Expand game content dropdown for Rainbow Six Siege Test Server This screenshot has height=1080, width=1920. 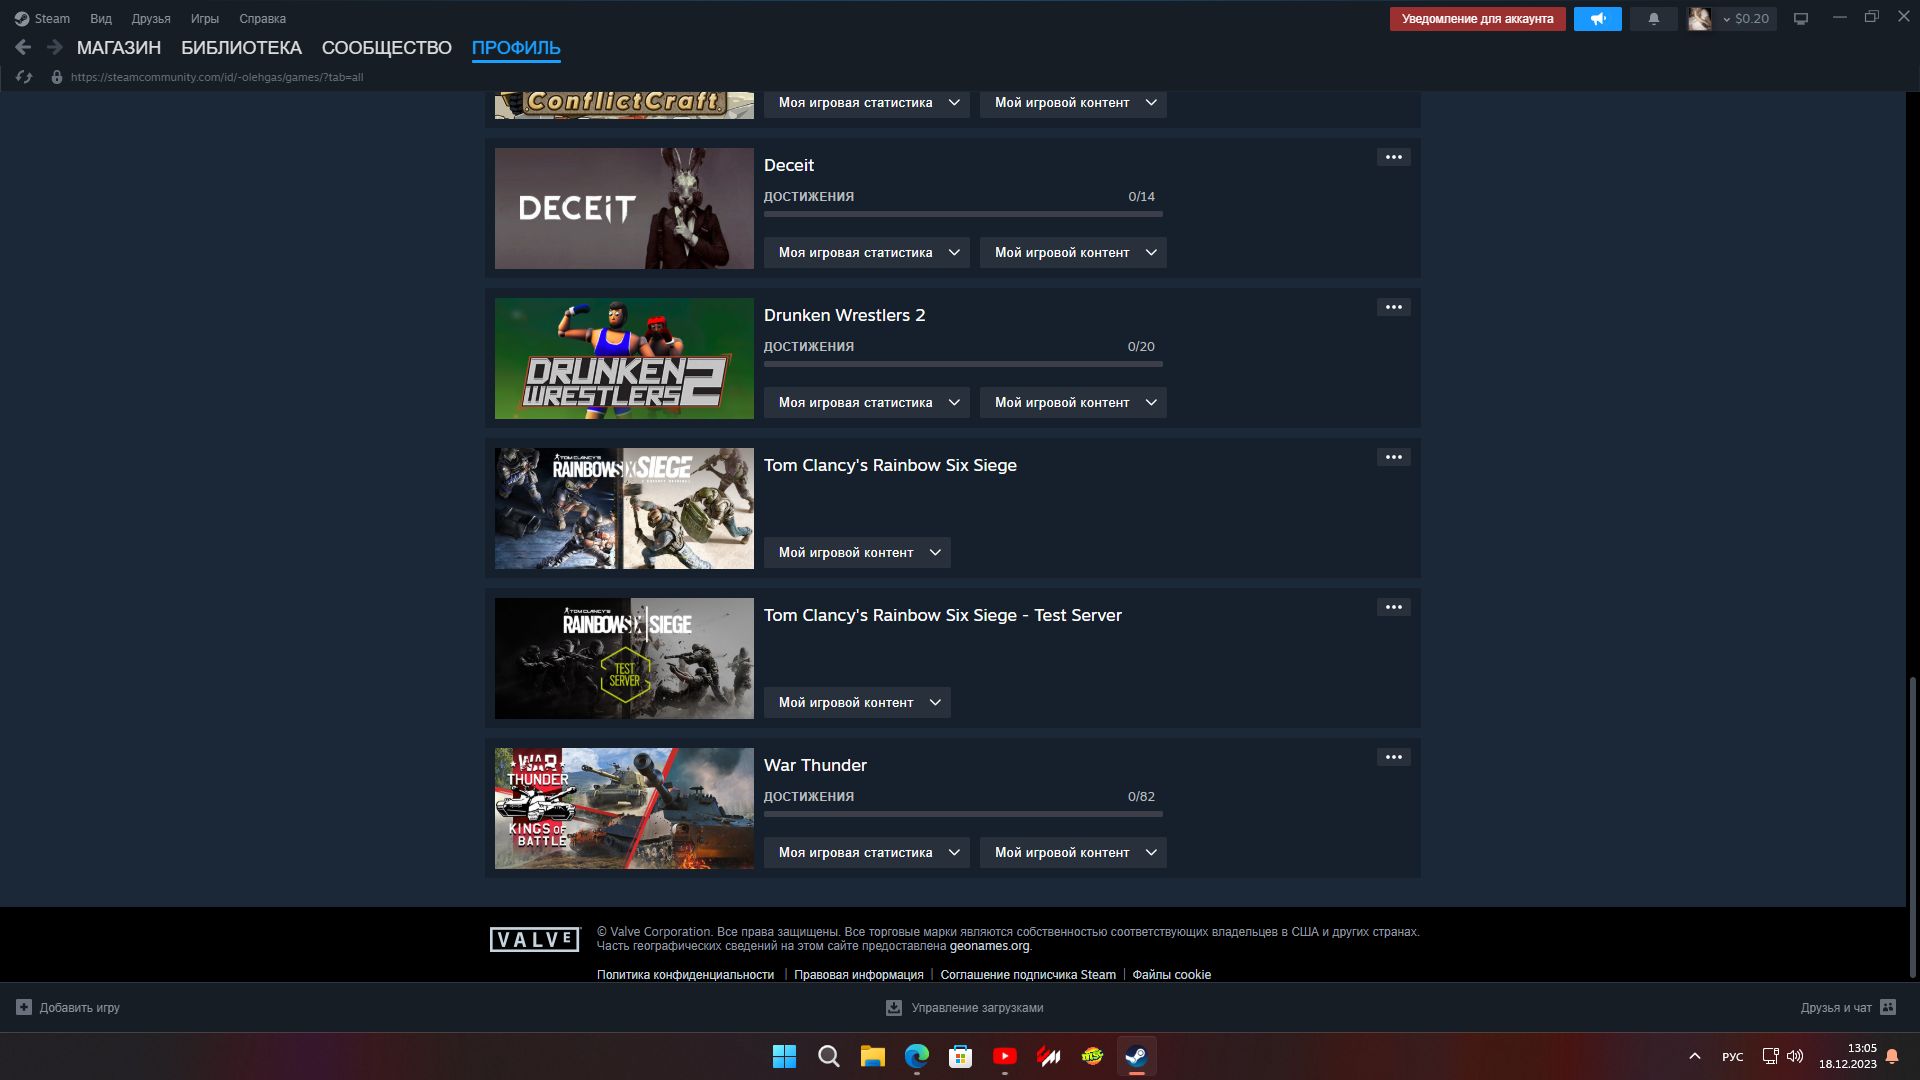coord(857,703)
